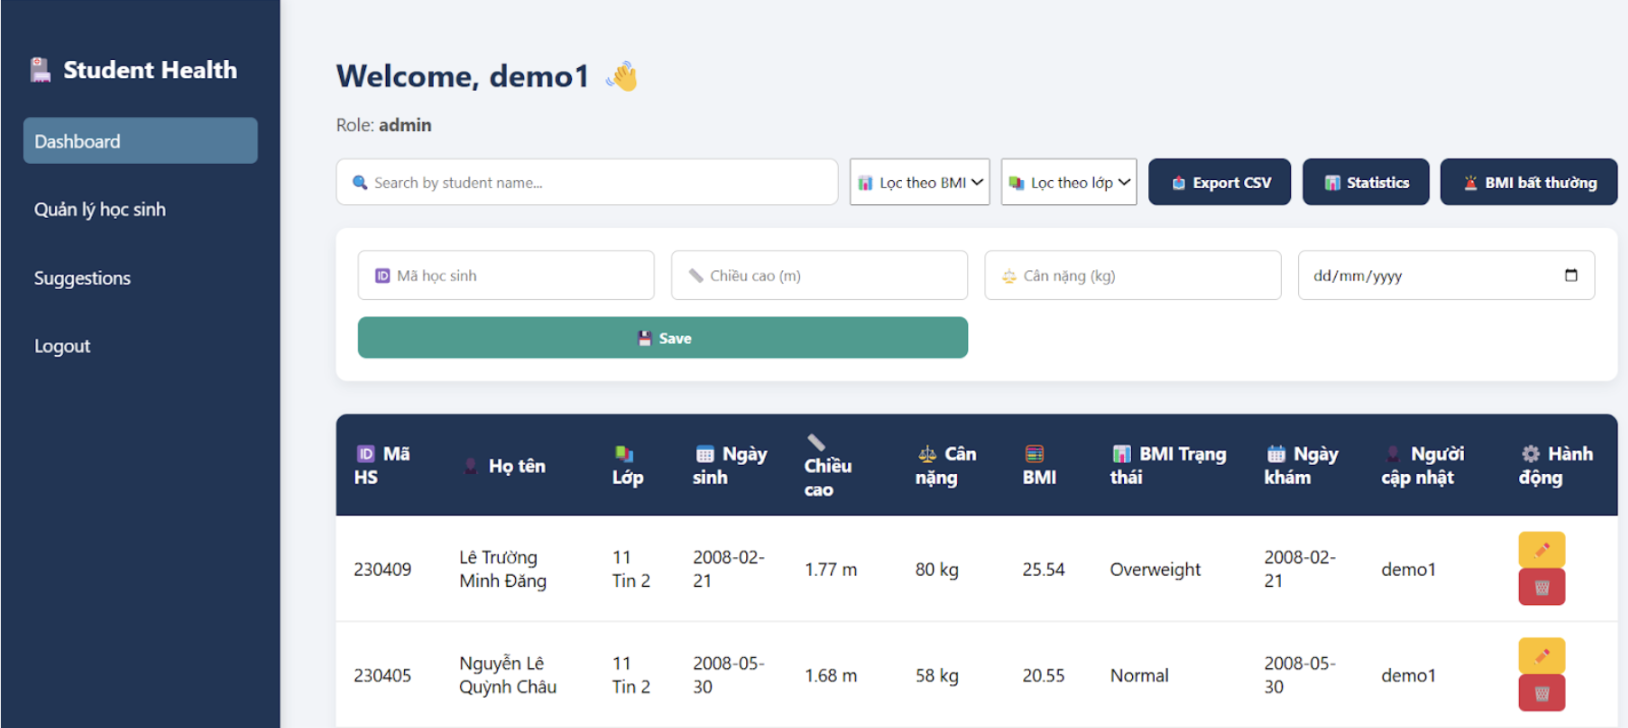Expand the Lọc theo BMI dropdown
The image size is (1628, 728).
919,183
